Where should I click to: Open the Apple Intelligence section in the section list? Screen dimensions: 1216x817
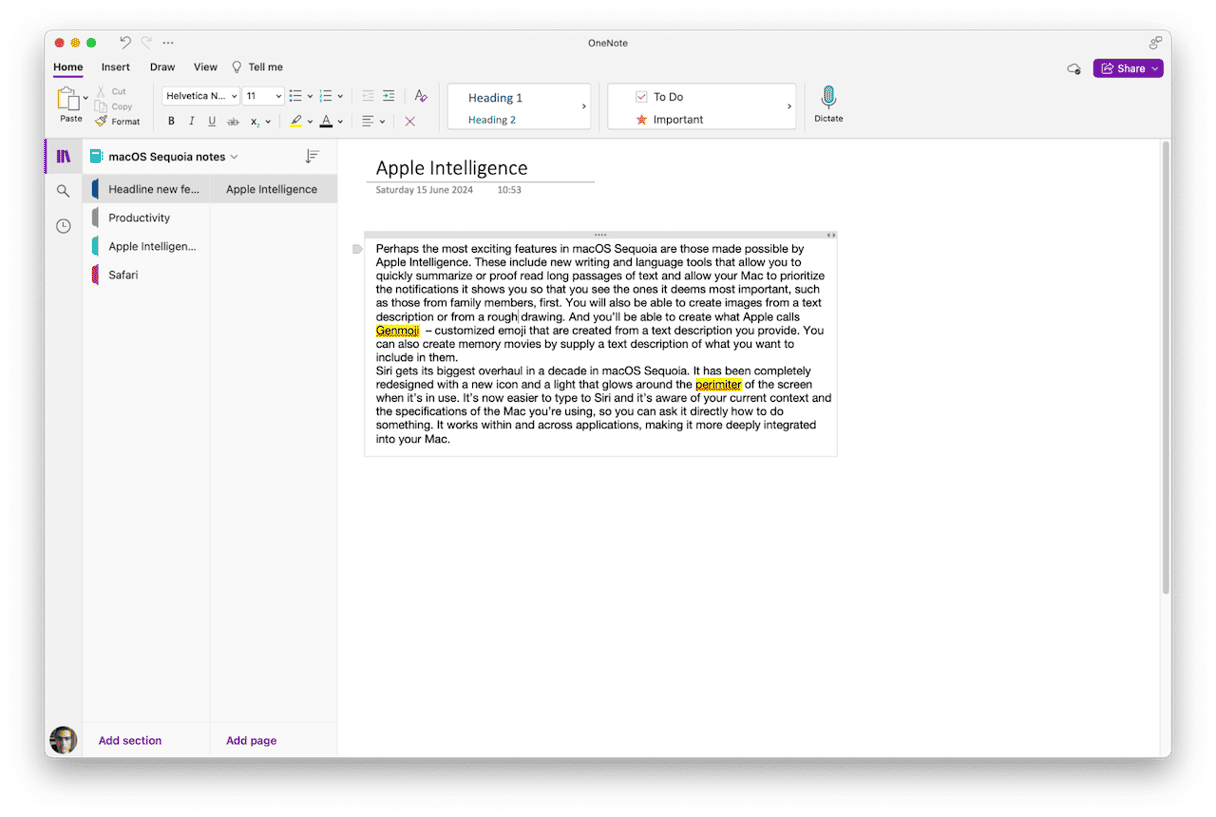pyautogui.click(x=147, y=246)
